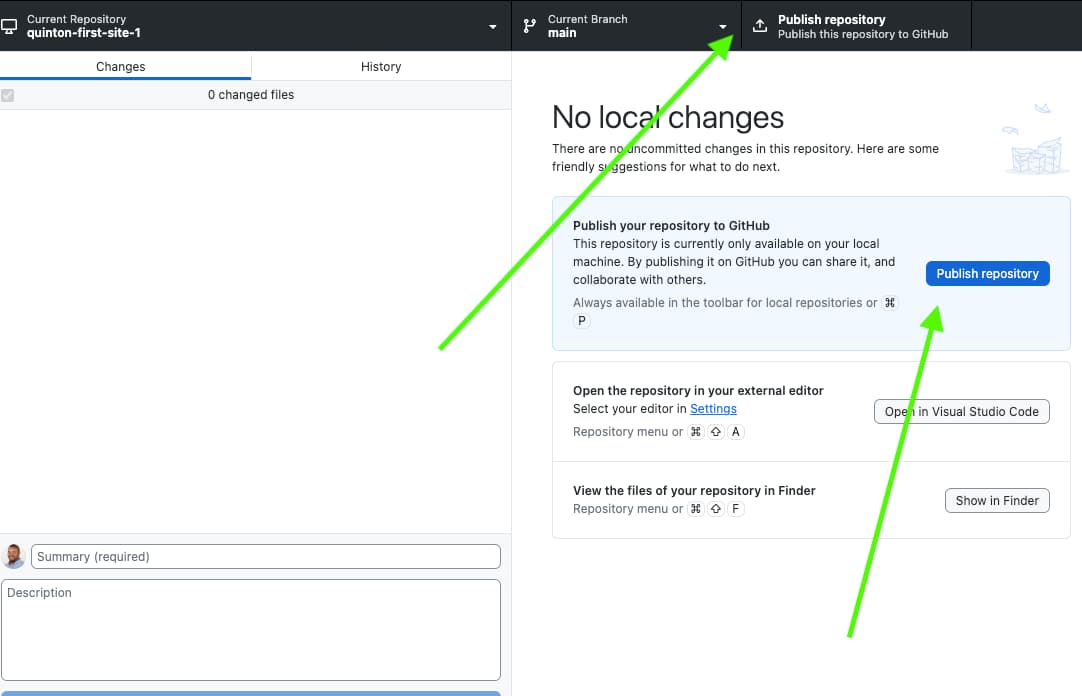Image resolution: width=1082 pixels, height=696 pixels.
Task: Click the upload icon beside Publish repository
Action: pos(760,26)
